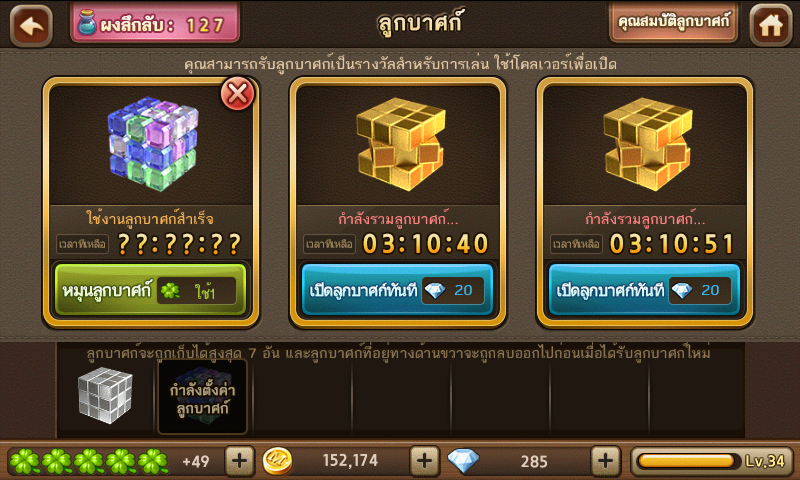
Task: Tap the diamond currency icon
Action: point(463,460)
